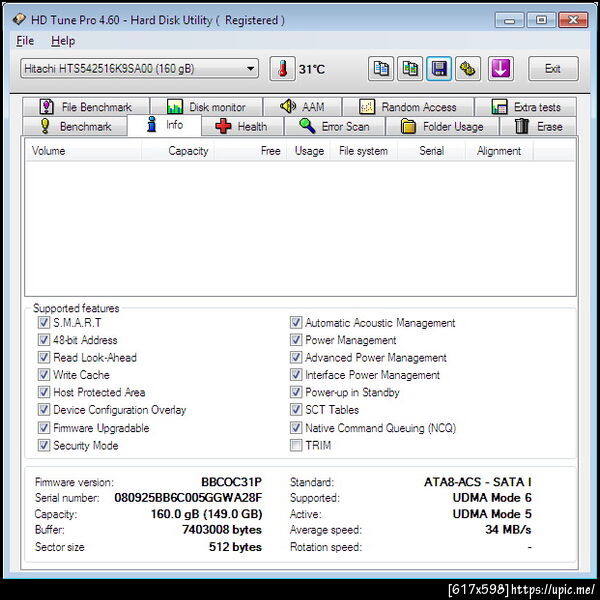This screenshot has width=600, height=600.
Task: Toggle the Native Command Queuing (NCQ) checkbox
Action: (296, 428)
